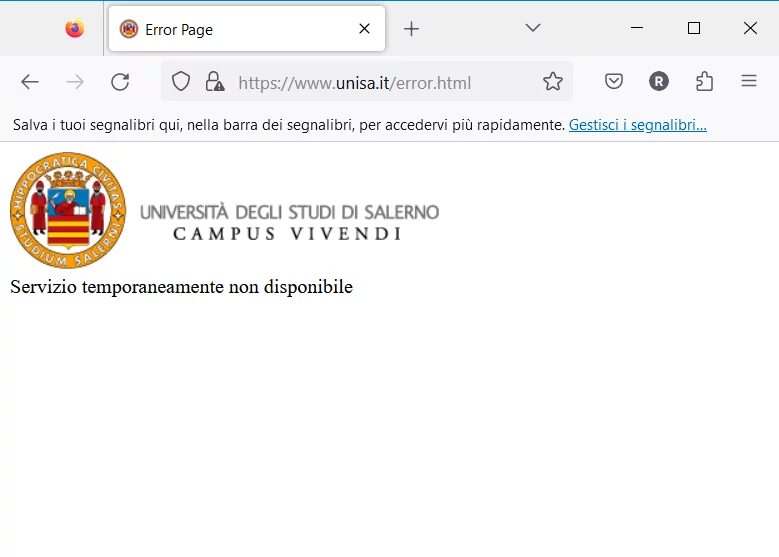Minimize the Firefox window
779x557 pixels.
click(x=637, y=28)
